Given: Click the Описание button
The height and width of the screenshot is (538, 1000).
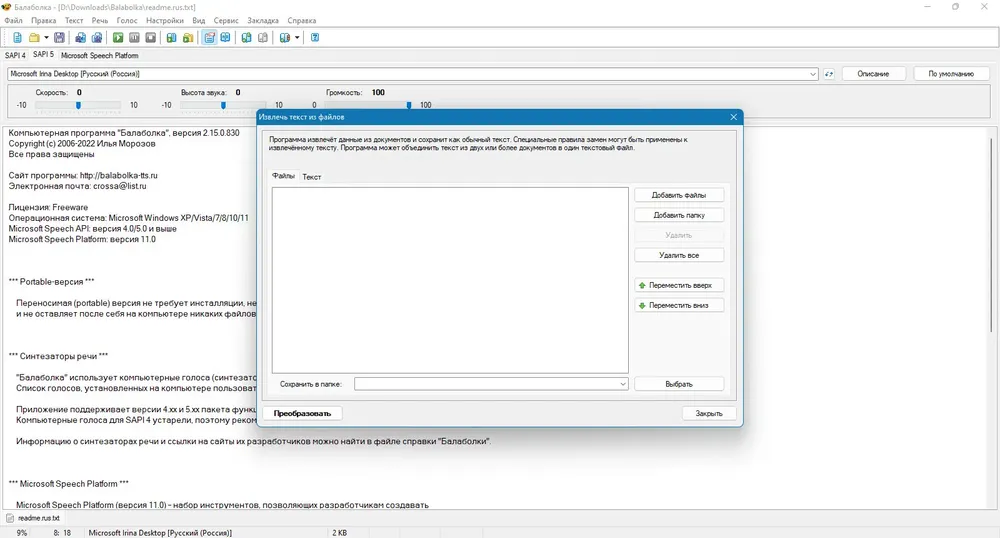Looking at the screenshot, I should (x=873, y=74).
